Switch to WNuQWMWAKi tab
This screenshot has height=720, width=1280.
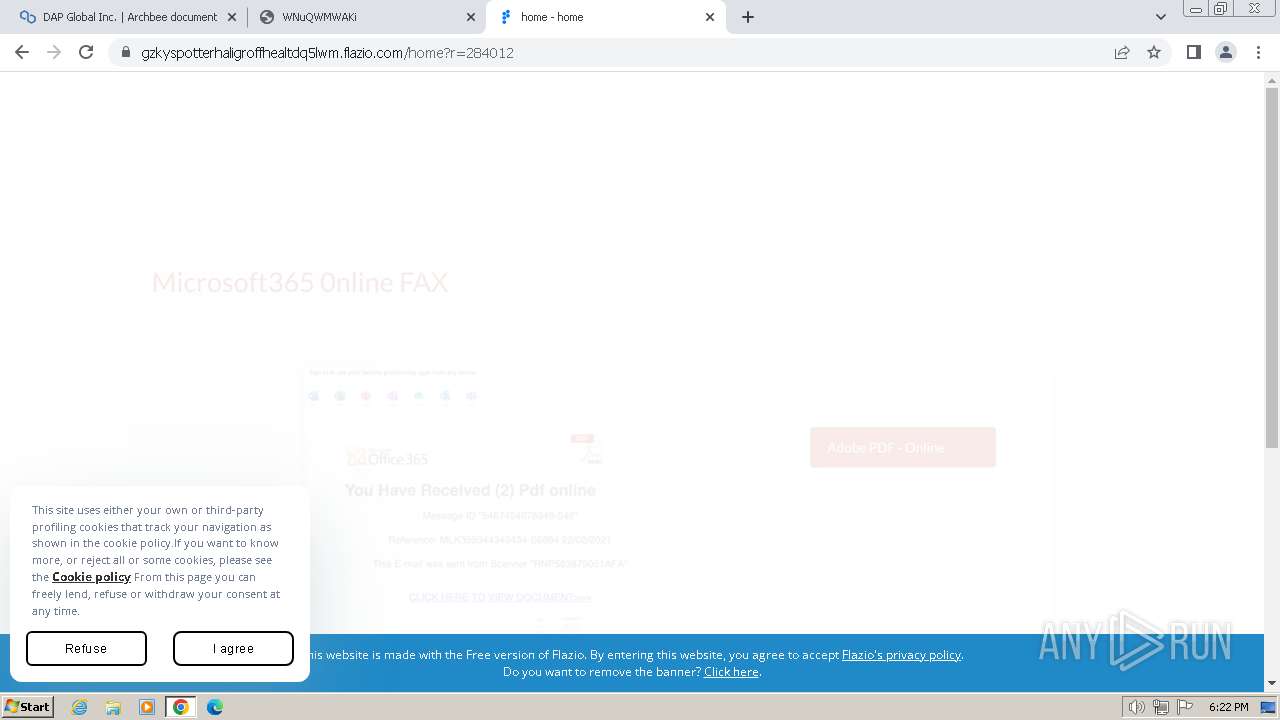coord(365,17)
